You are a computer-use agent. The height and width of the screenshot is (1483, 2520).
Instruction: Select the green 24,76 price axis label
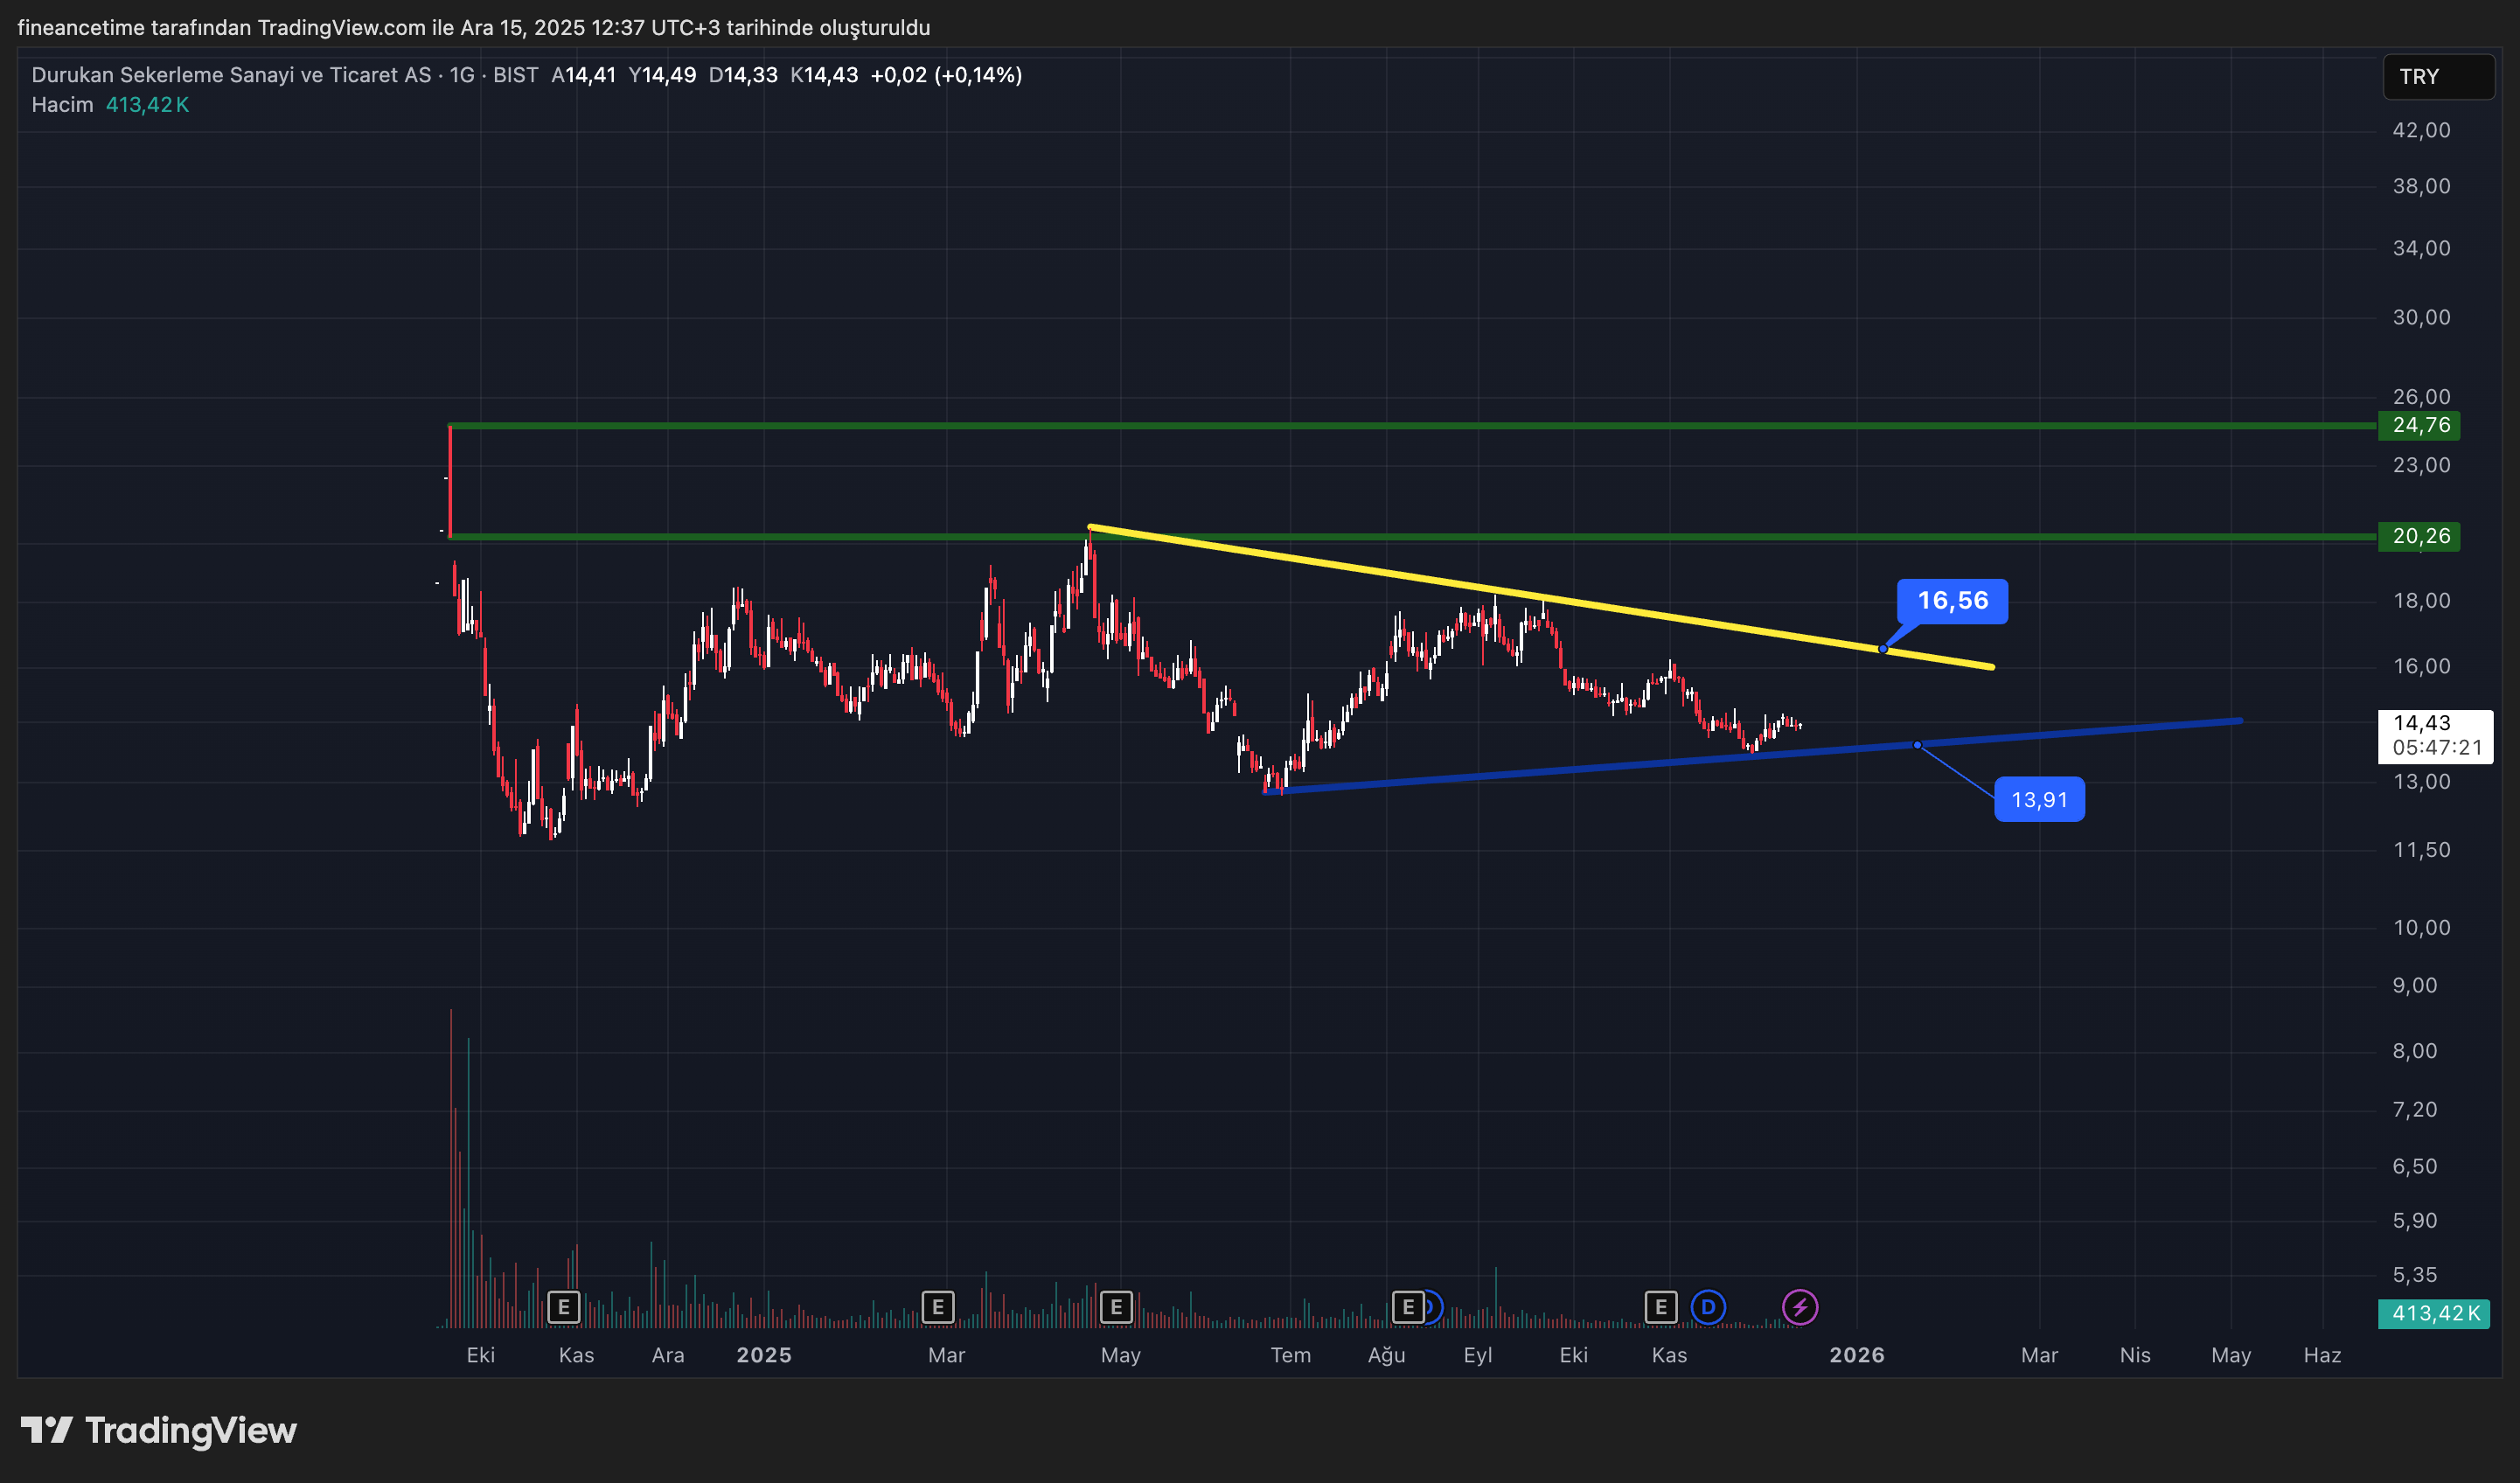pos(2420,425)
